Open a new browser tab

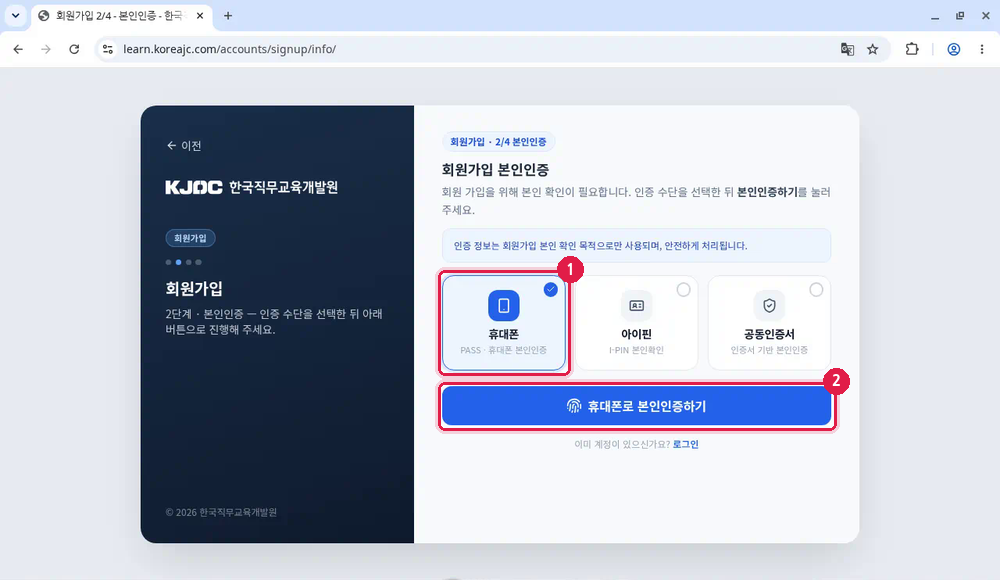tap(228, 16)
